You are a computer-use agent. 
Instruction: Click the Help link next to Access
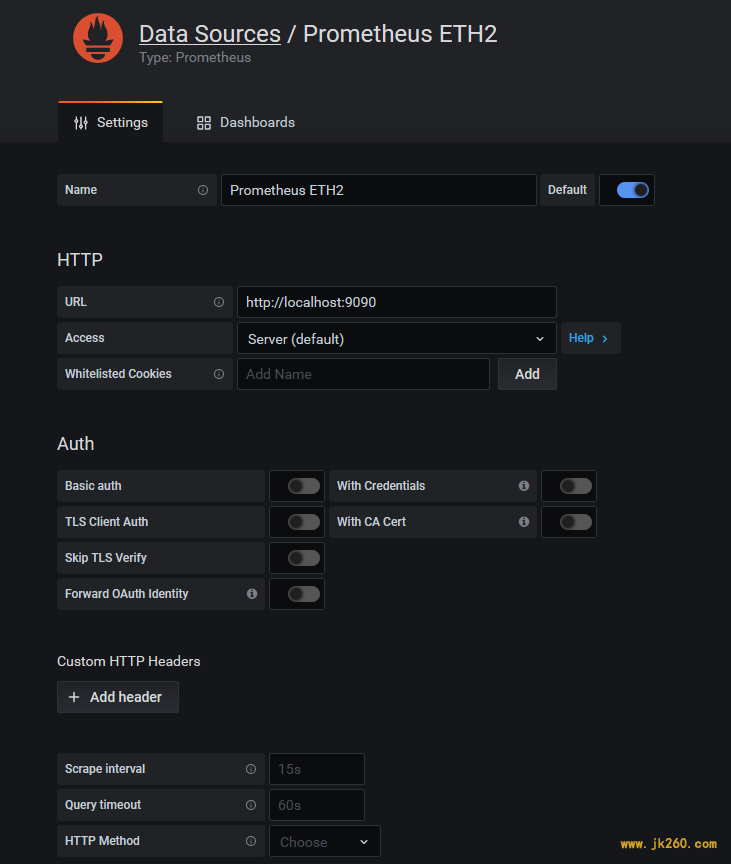[591, 338]
